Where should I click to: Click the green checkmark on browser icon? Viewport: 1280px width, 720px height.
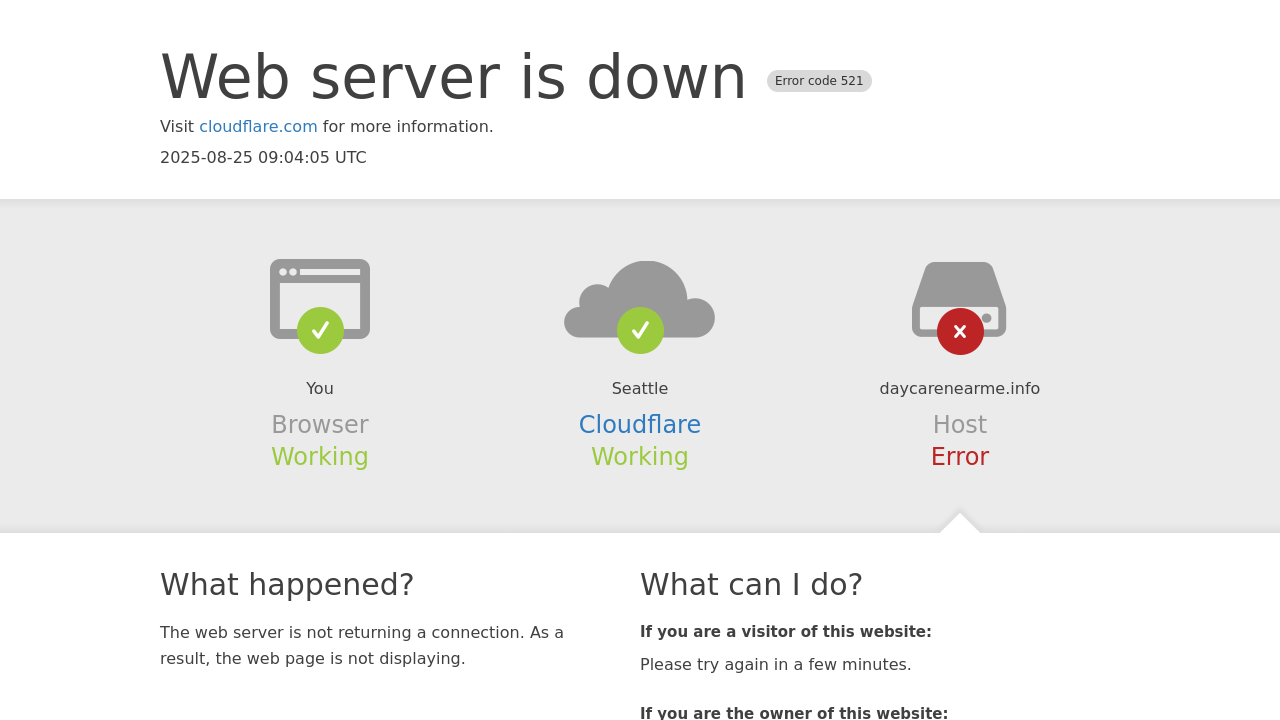pos(320,330)
